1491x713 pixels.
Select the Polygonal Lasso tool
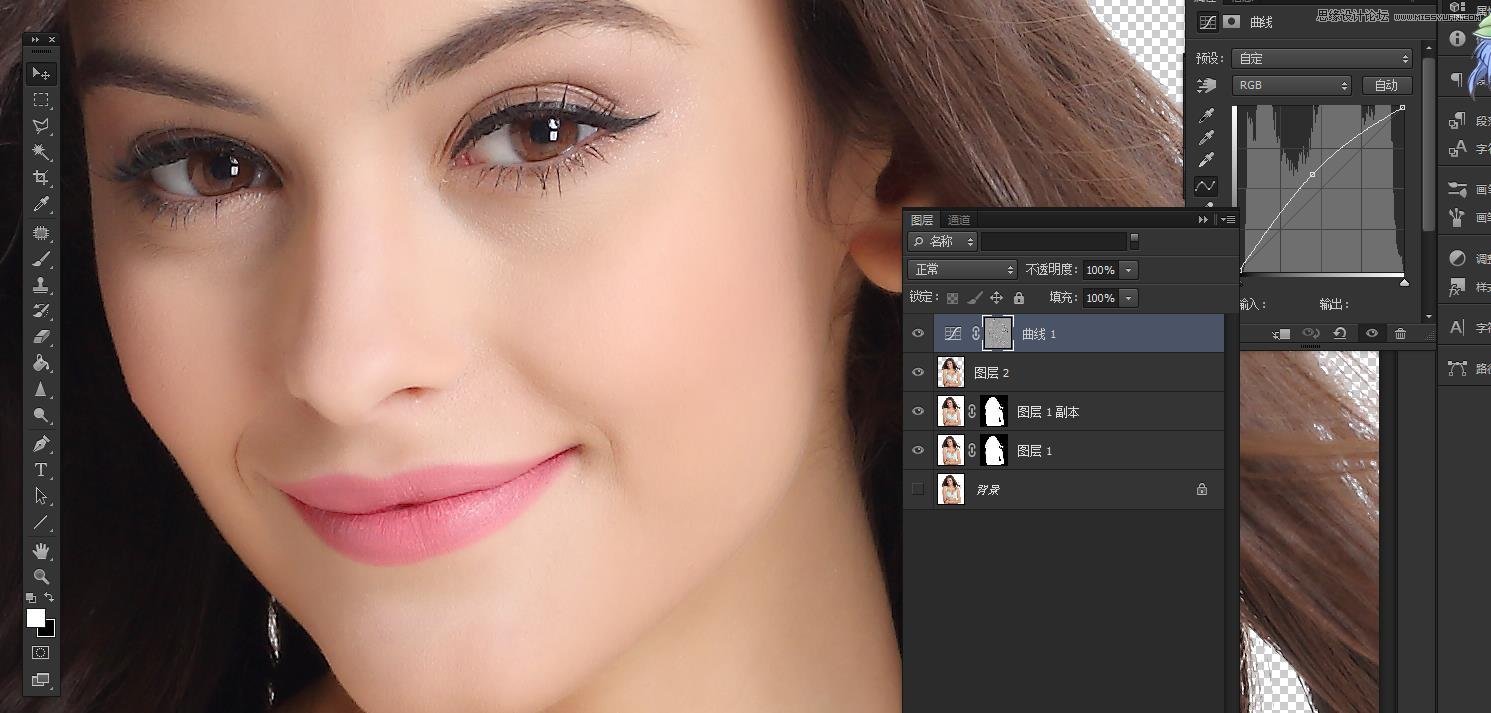(x=41, y=126)
